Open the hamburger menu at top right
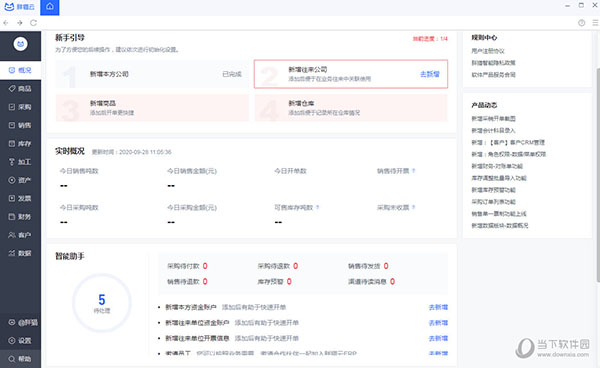Viewport: 600px width, 368px height. tap(595, 23)
